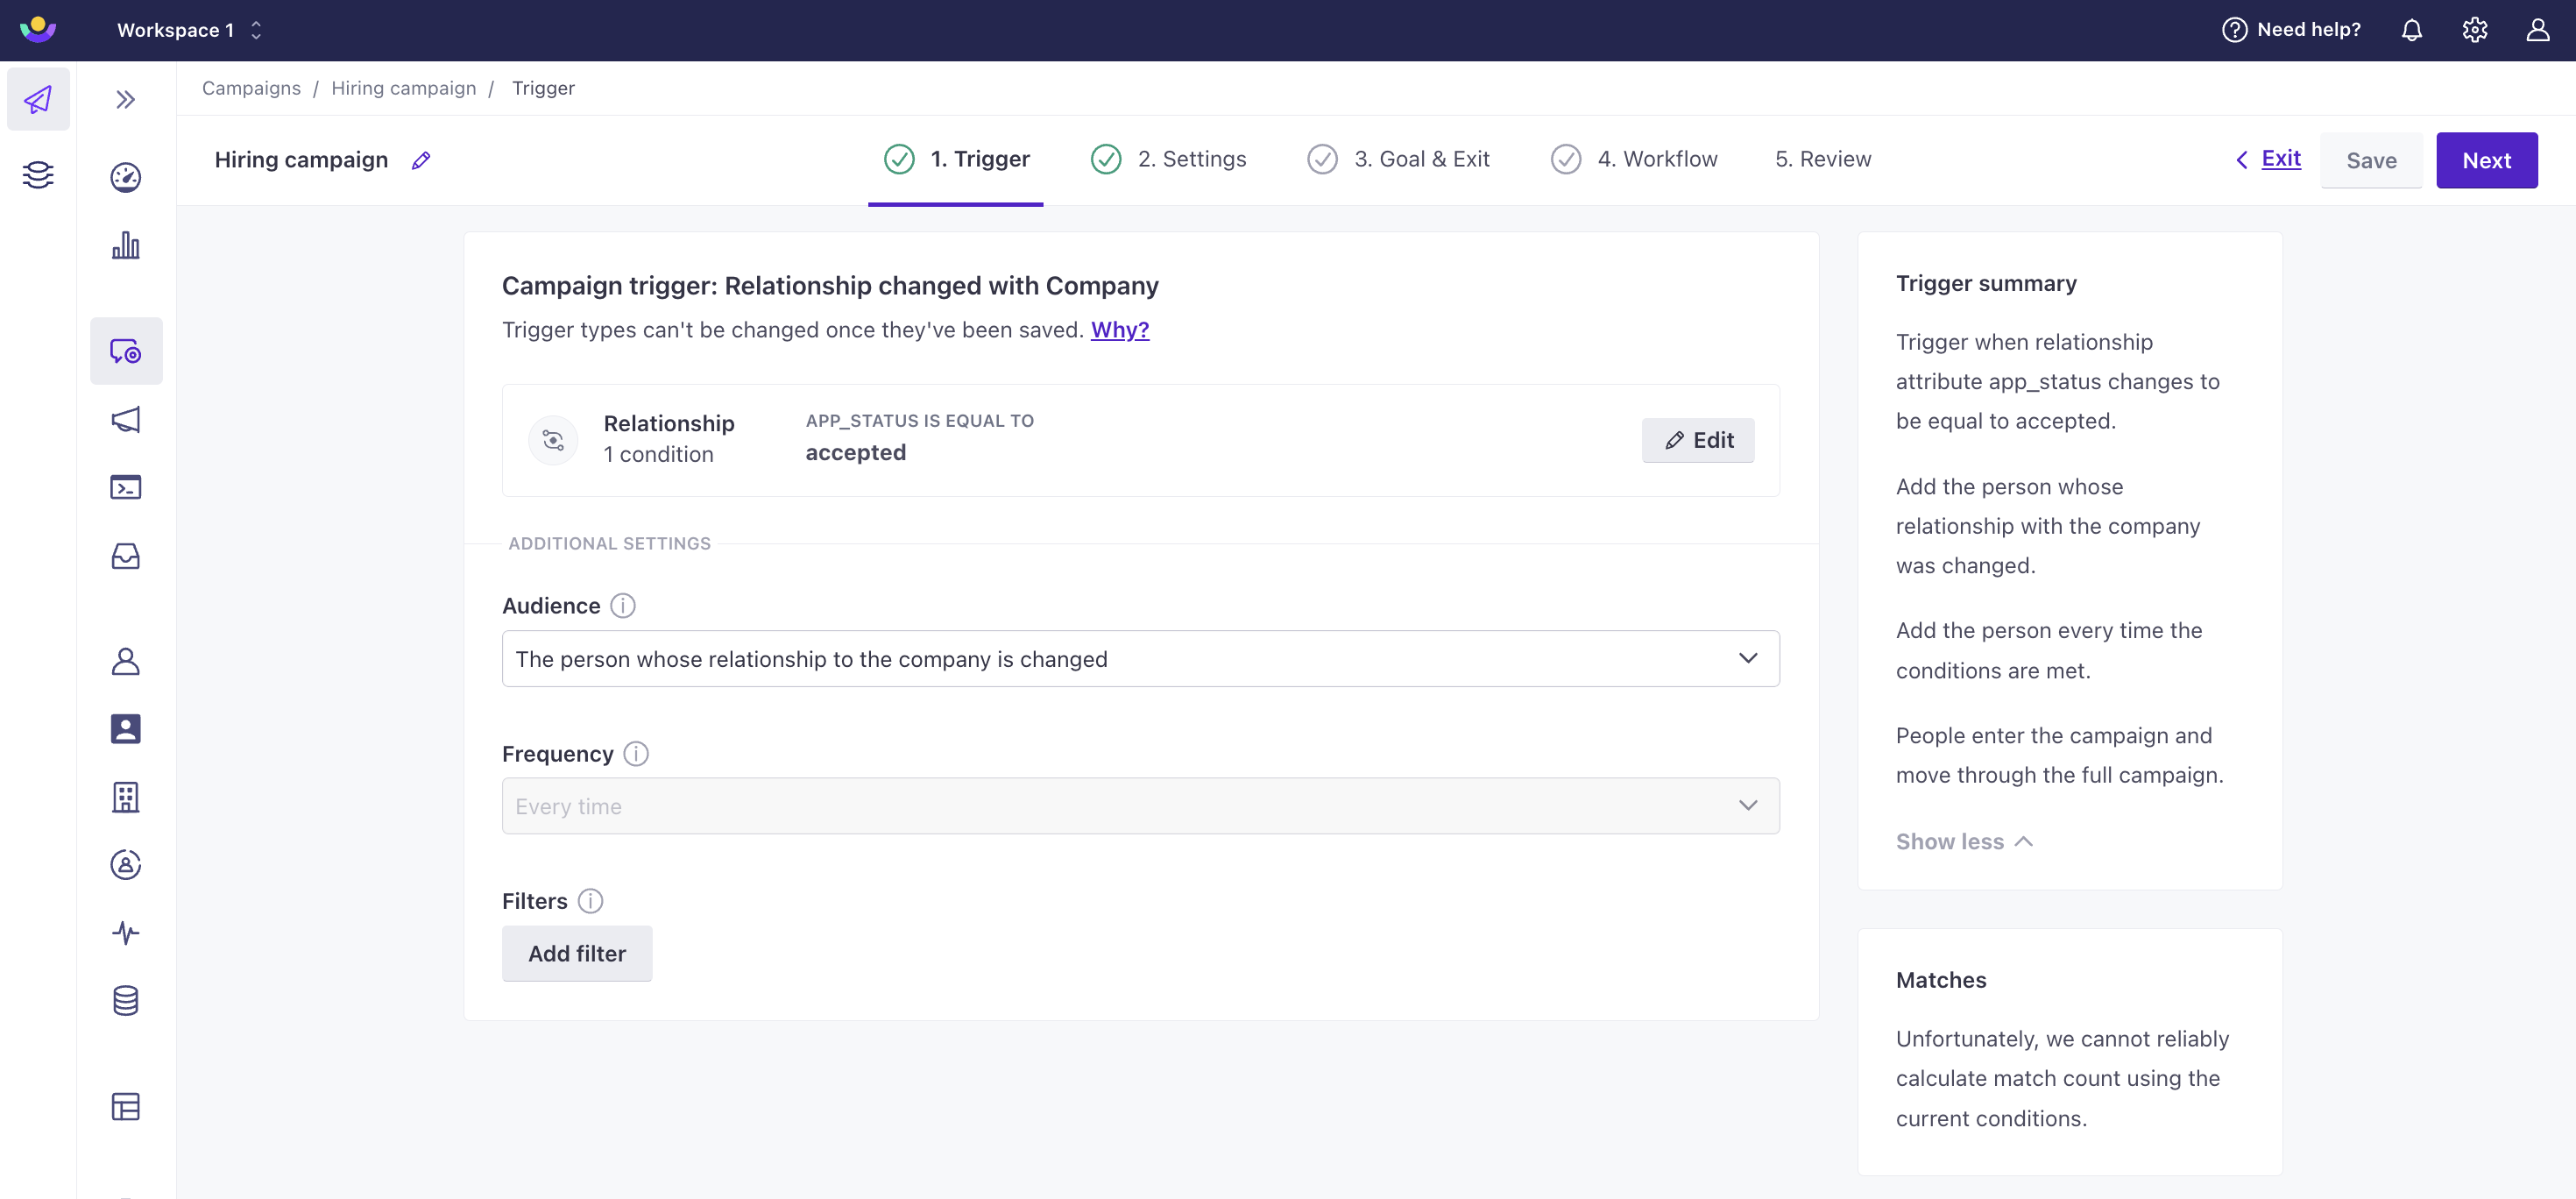Click the Add filter button
2576x1199 pixels.
point(577,953)
